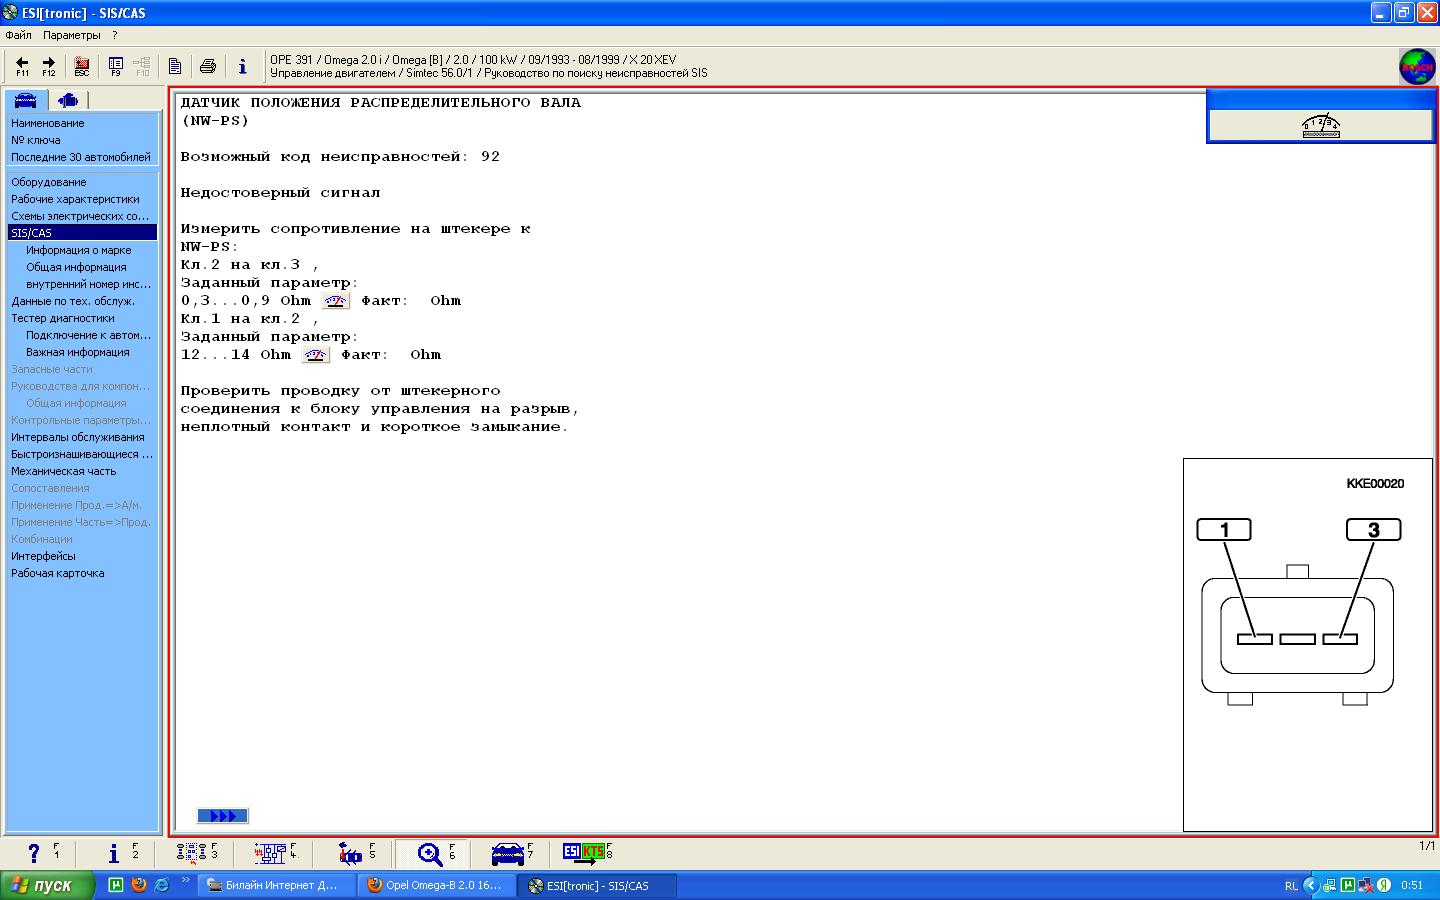Open Информация о марке
Screen dimensions: 1440x900
point(79,250)
